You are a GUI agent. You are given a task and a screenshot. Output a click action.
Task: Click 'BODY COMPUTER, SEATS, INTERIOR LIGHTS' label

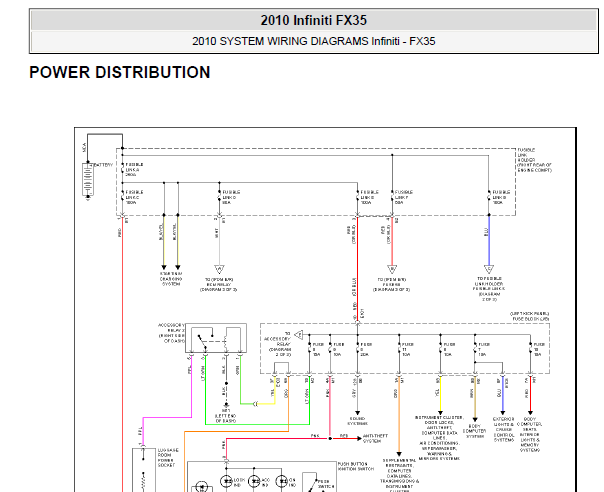click(530, 434)
